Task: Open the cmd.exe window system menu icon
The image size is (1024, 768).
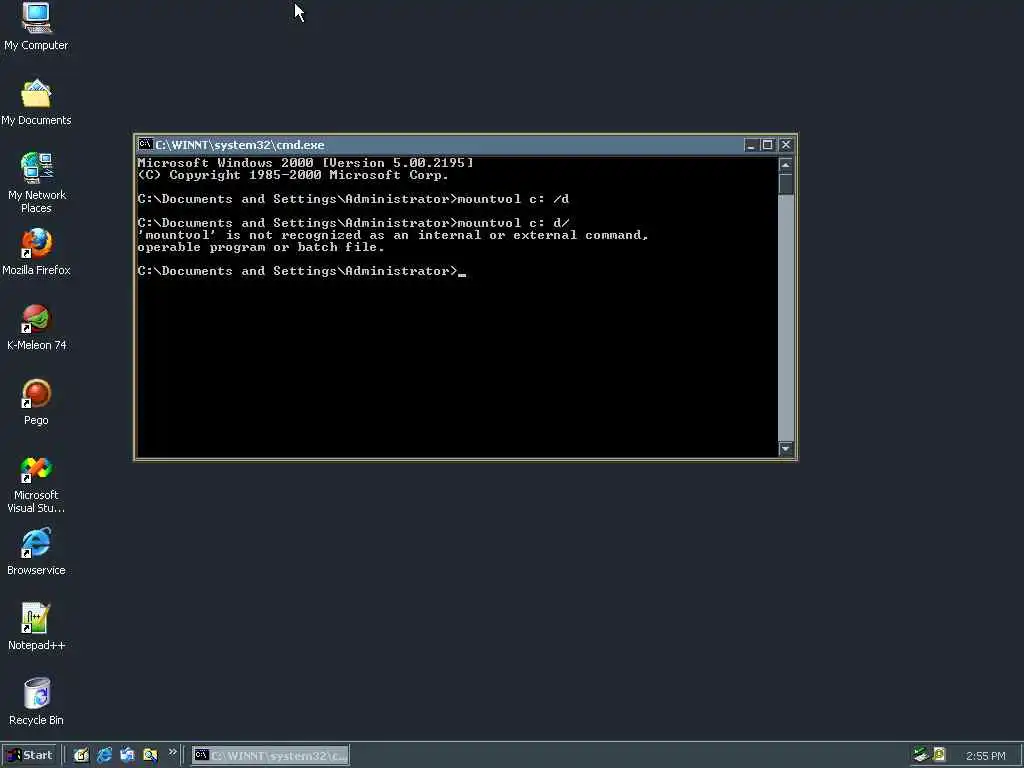Action: pyautogui.click(x=145, y=144)
